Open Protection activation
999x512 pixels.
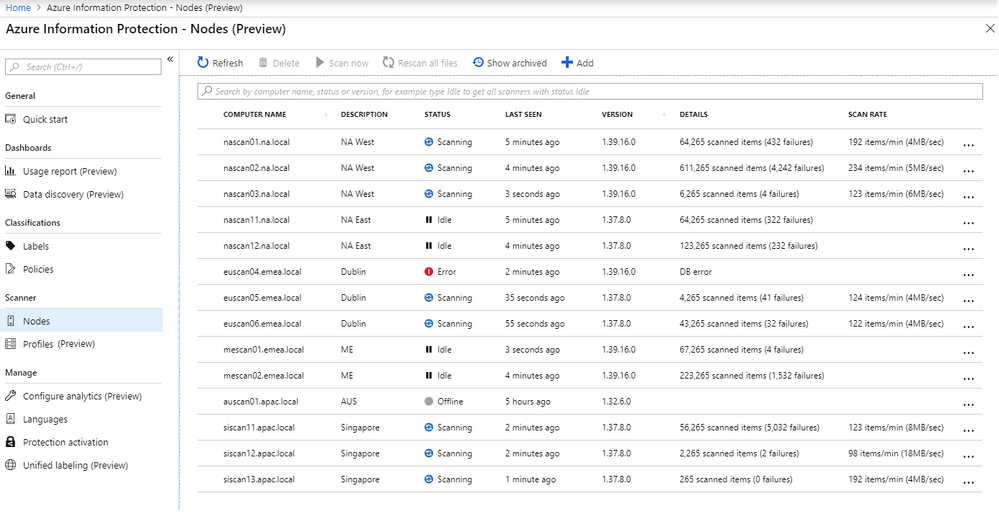tap(65, 443)
